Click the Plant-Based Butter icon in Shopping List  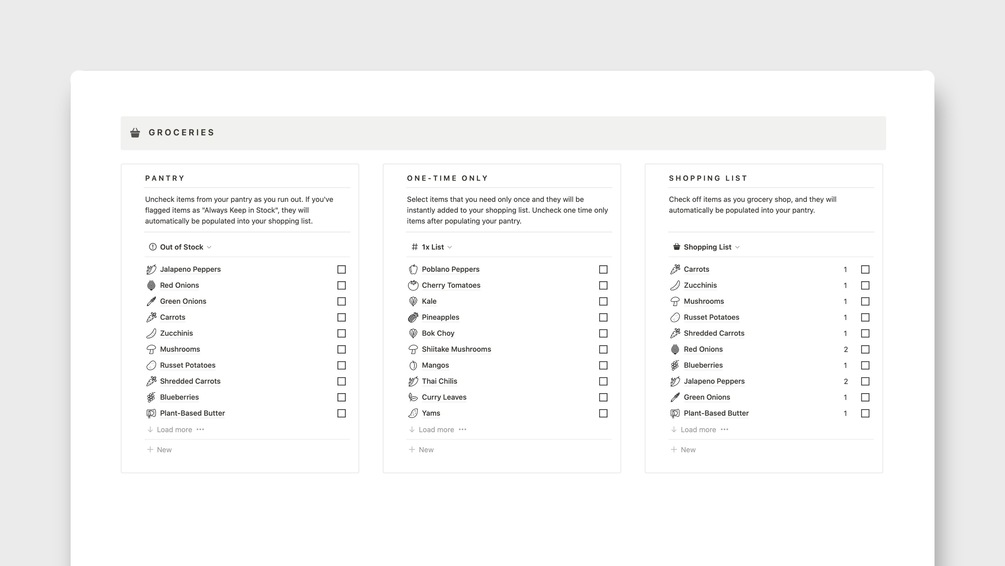[x=676, y=414]
